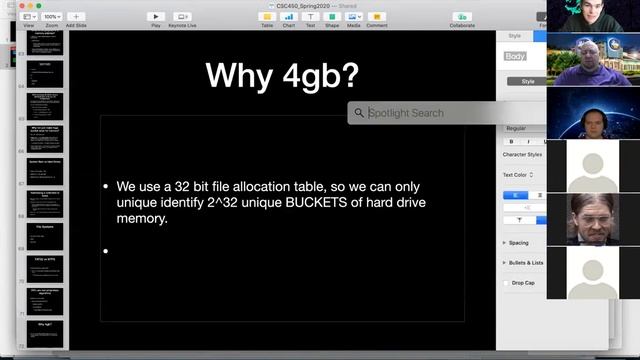
Task: Select slide 64 thumbnail
Action: tap(45, 74)
